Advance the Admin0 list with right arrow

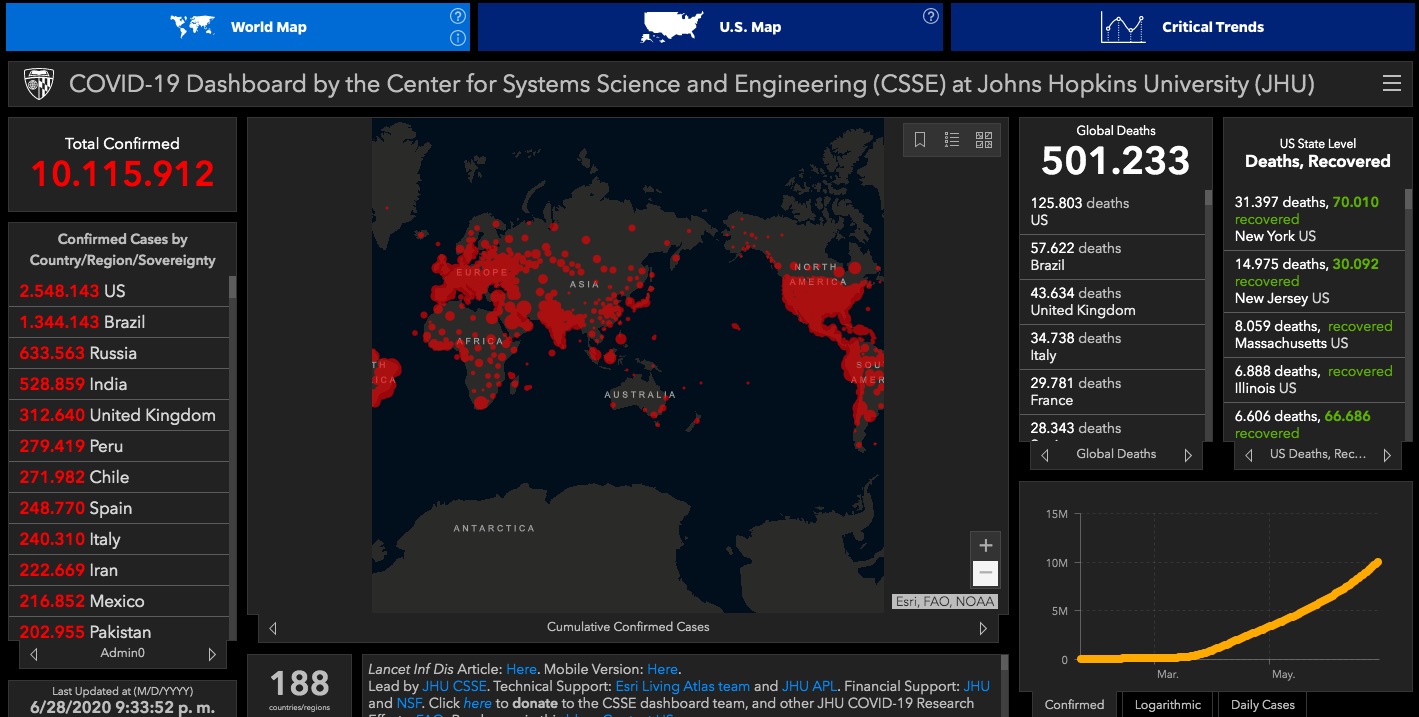[x=212, y=654]
